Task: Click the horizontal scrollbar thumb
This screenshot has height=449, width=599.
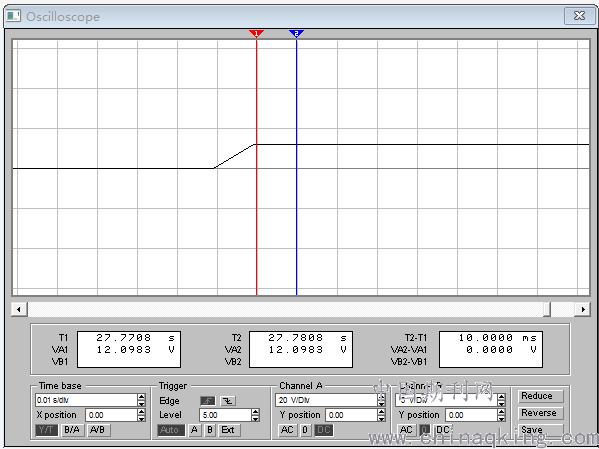Action: click(547, 309)
